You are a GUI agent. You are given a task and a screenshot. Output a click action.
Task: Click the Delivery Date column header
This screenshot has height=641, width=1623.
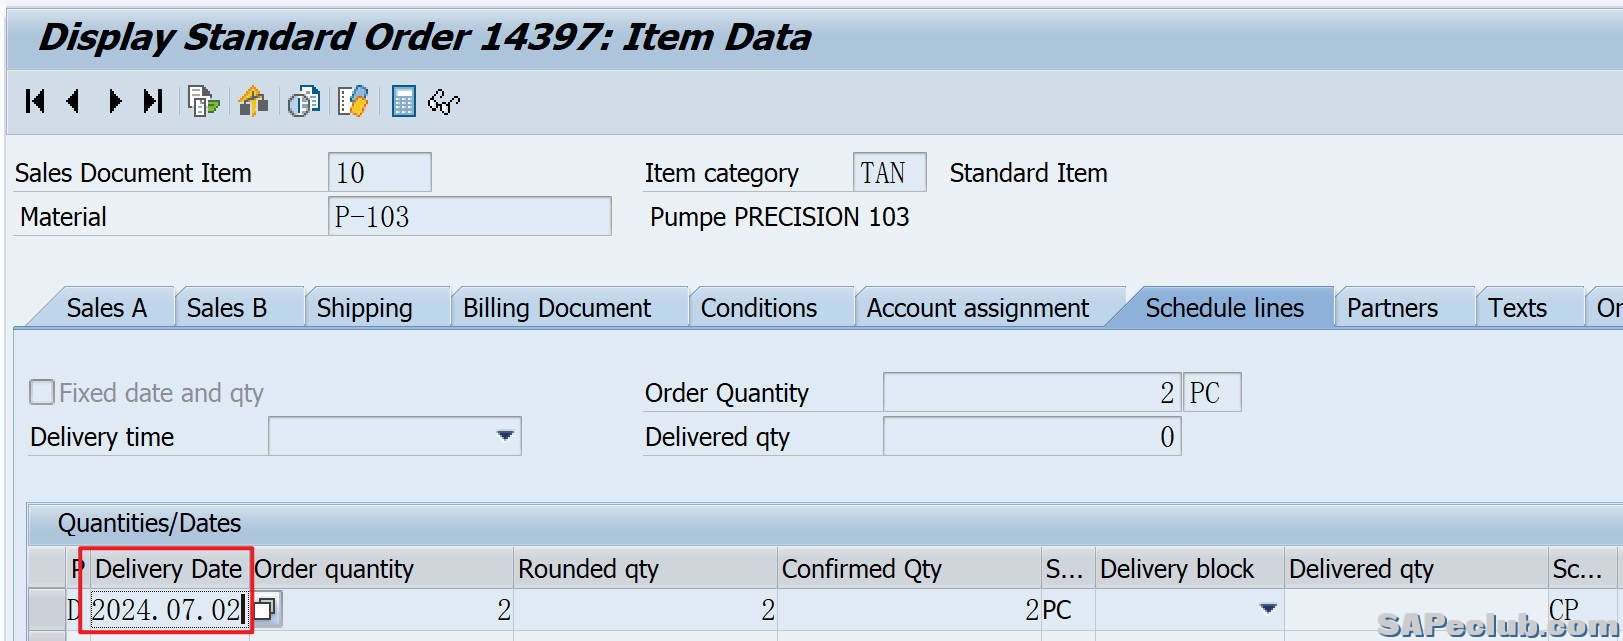pos(168,569)
